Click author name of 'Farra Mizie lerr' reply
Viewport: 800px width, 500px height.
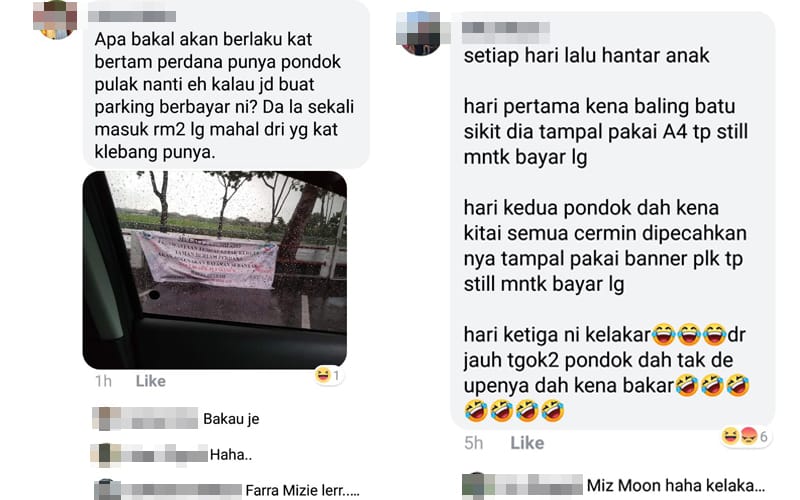click(182, 491)
